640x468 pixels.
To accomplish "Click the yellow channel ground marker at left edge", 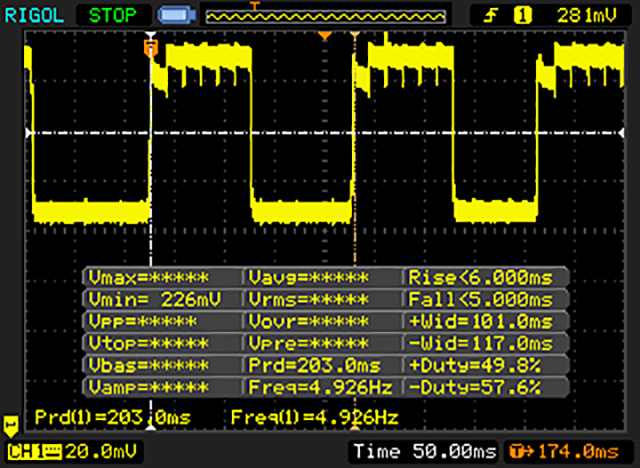I will coord(10,425).
